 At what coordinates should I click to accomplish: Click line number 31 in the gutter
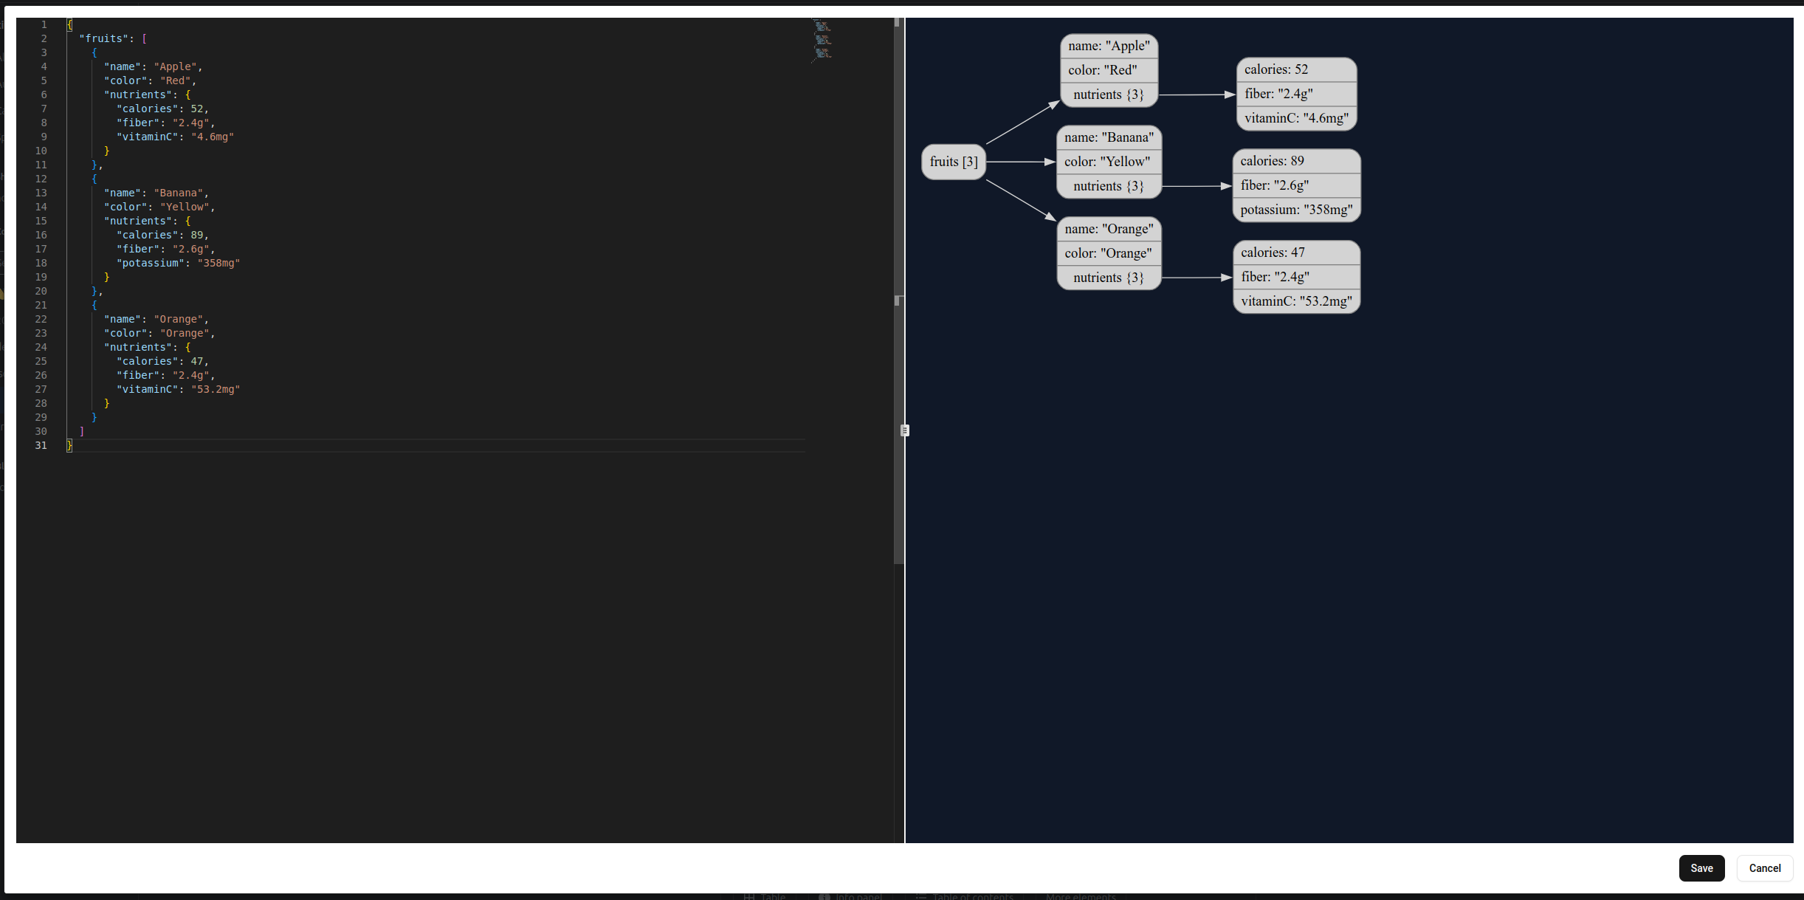click(41, 445)
